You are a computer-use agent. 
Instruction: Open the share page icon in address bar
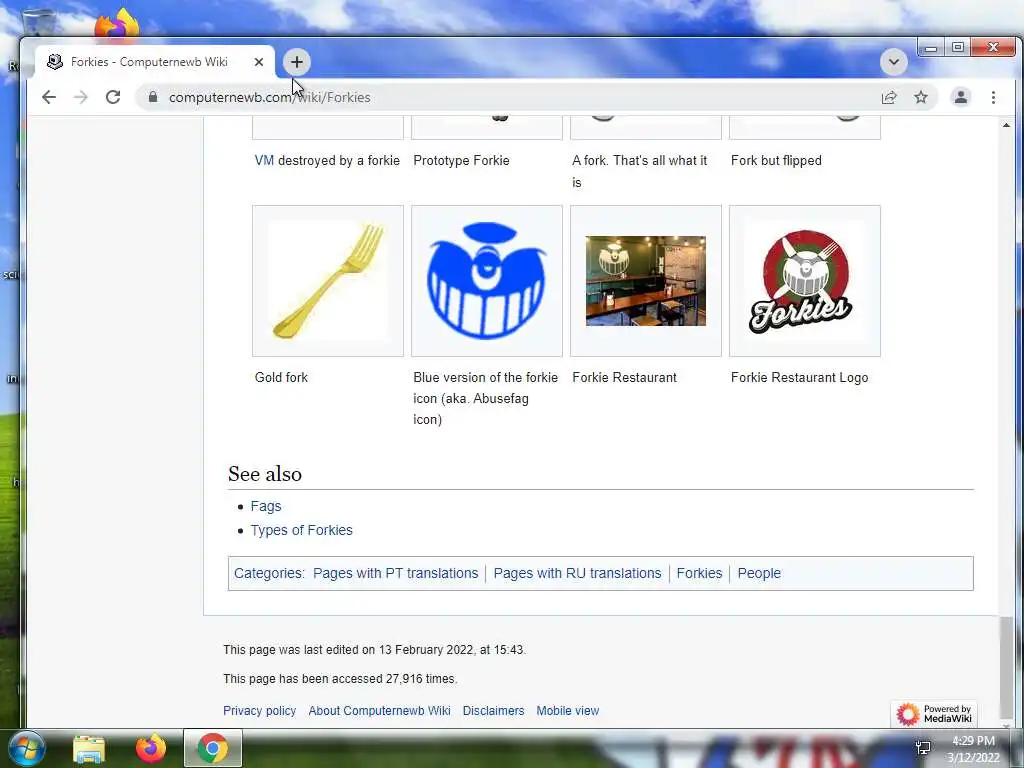click(x=889, y=97)
